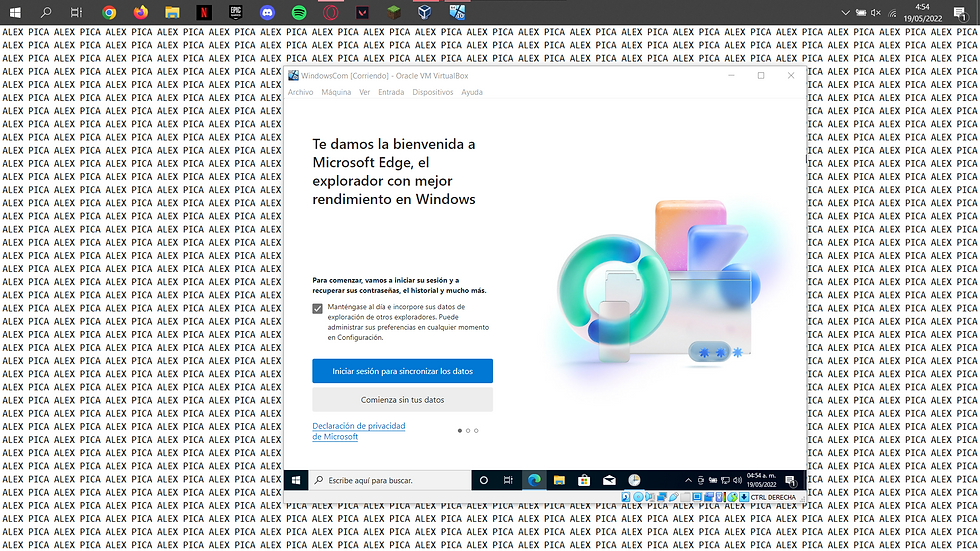Click VirtualBox optical disc status icon
The height and width of the screenshot is (551, 980).
point(638,497)
